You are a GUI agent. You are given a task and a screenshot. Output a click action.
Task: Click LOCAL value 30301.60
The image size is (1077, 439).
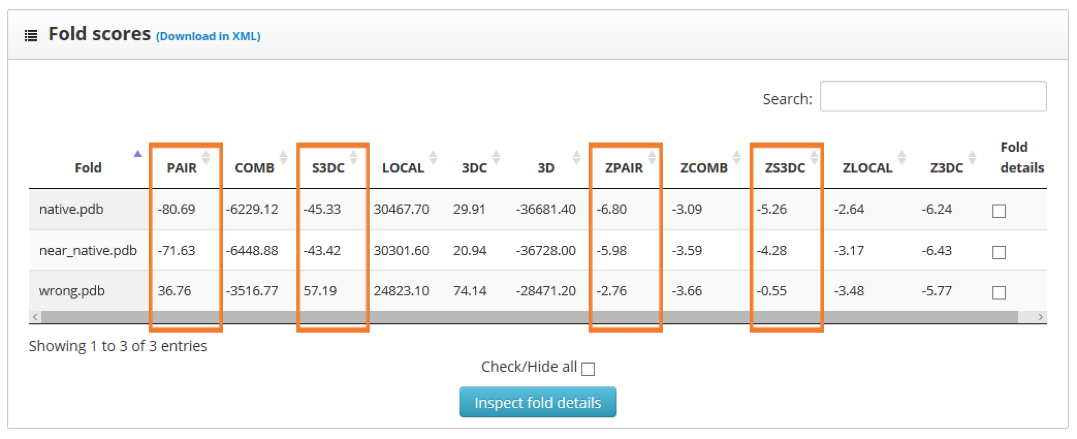(x=402, y=251)
